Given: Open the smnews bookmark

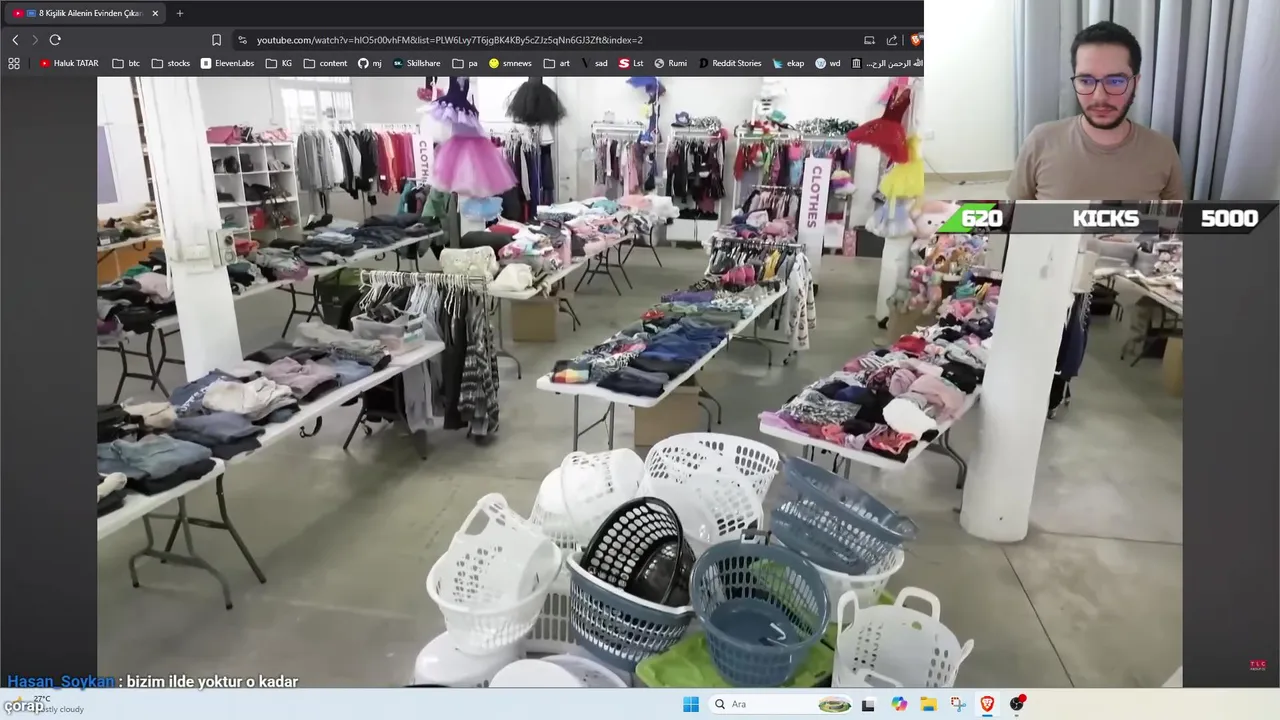Looking at the screenshot, I should pyautogui.click(x=510, y=63).
